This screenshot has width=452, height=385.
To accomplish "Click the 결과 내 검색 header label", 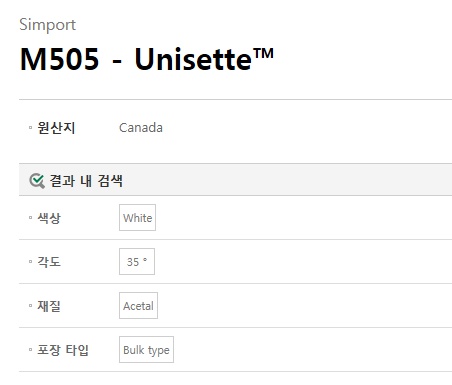I will [86, 181].
